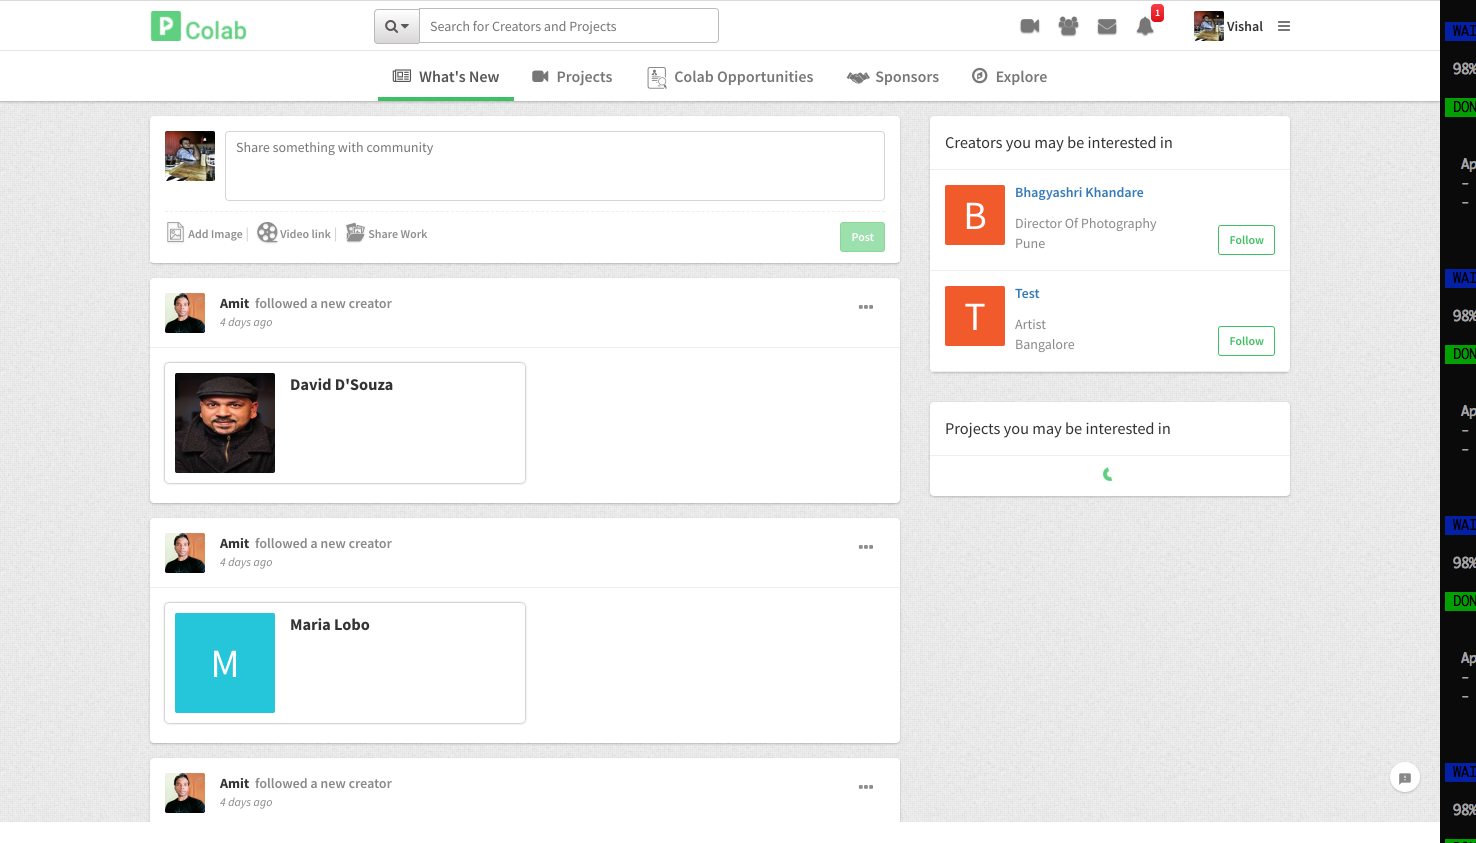Image resolution: width=1476 pixels, height=843 pixels.
Task: Open David D'Souza's profile photo
Action: [x=225, y=423]
